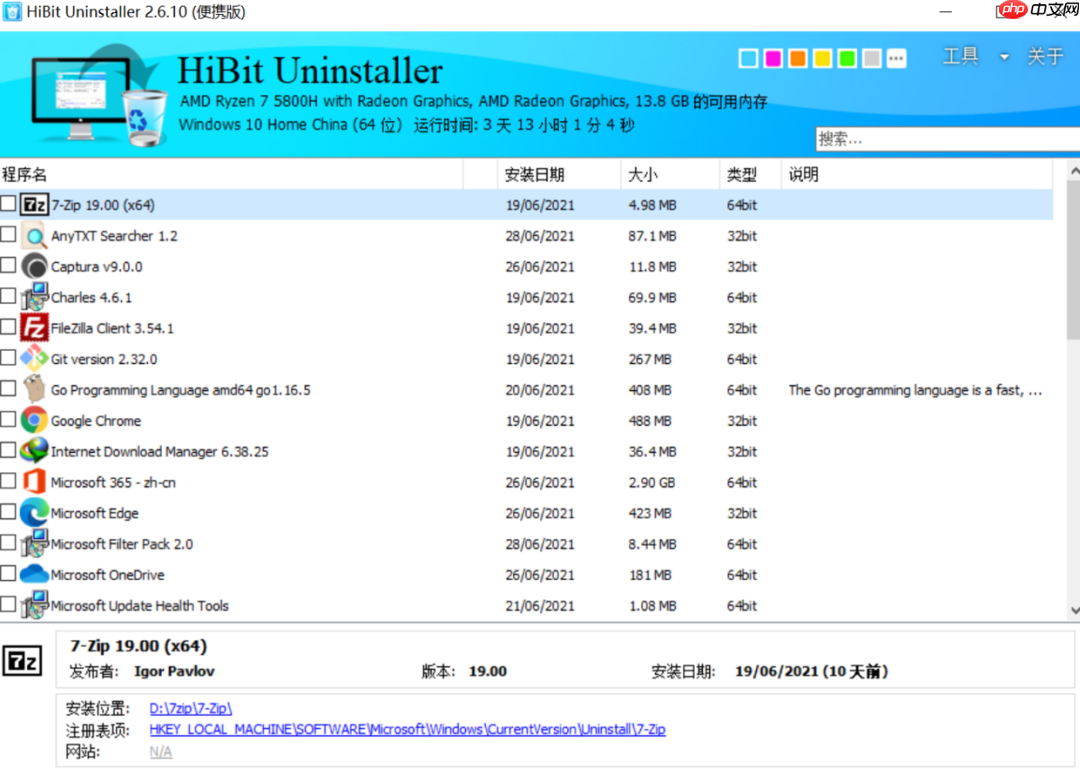Open the 7-Zip registry key link
The width and height of the screenshot is (1080, 769).
tap(406, 729)
